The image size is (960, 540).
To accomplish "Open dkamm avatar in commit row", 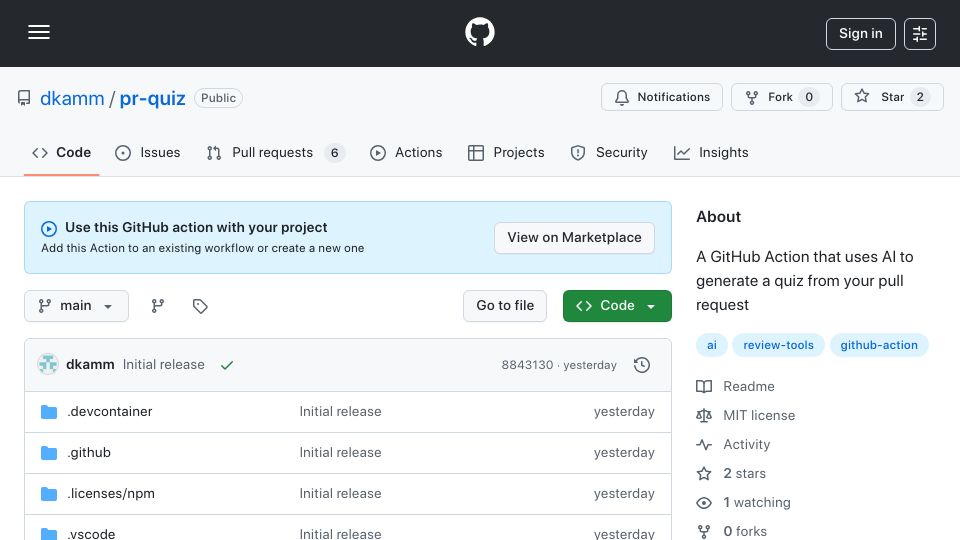I will [48, 364].
